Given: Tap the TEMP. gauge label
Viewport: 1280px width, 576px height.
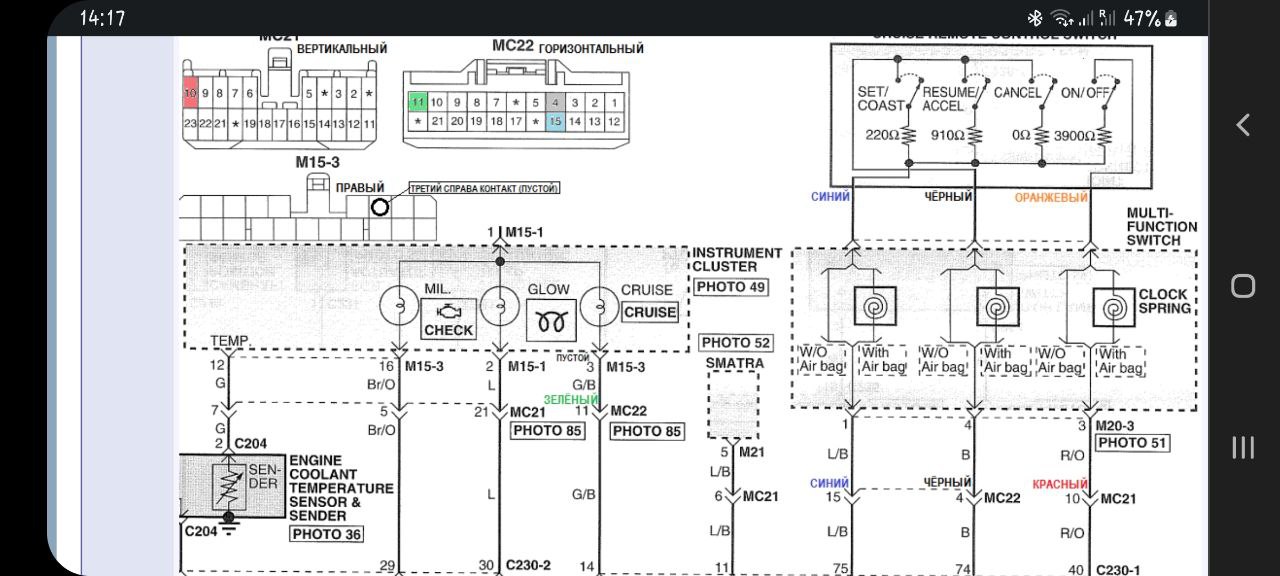Looking at the screenshot, I should (230, 341).
